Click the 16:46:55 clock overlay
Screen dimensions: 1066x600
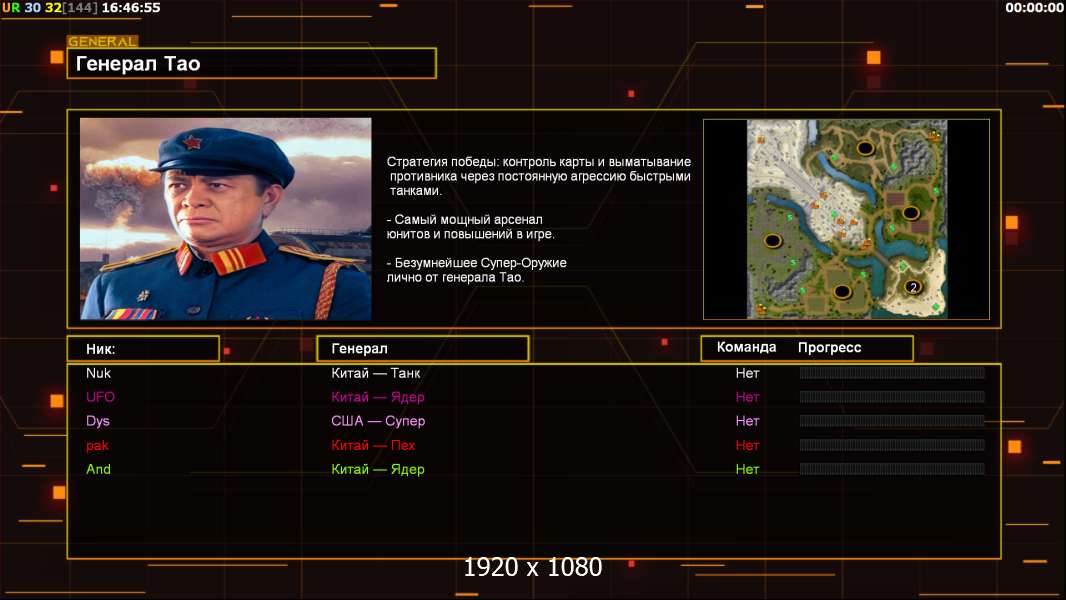(131, 8)
